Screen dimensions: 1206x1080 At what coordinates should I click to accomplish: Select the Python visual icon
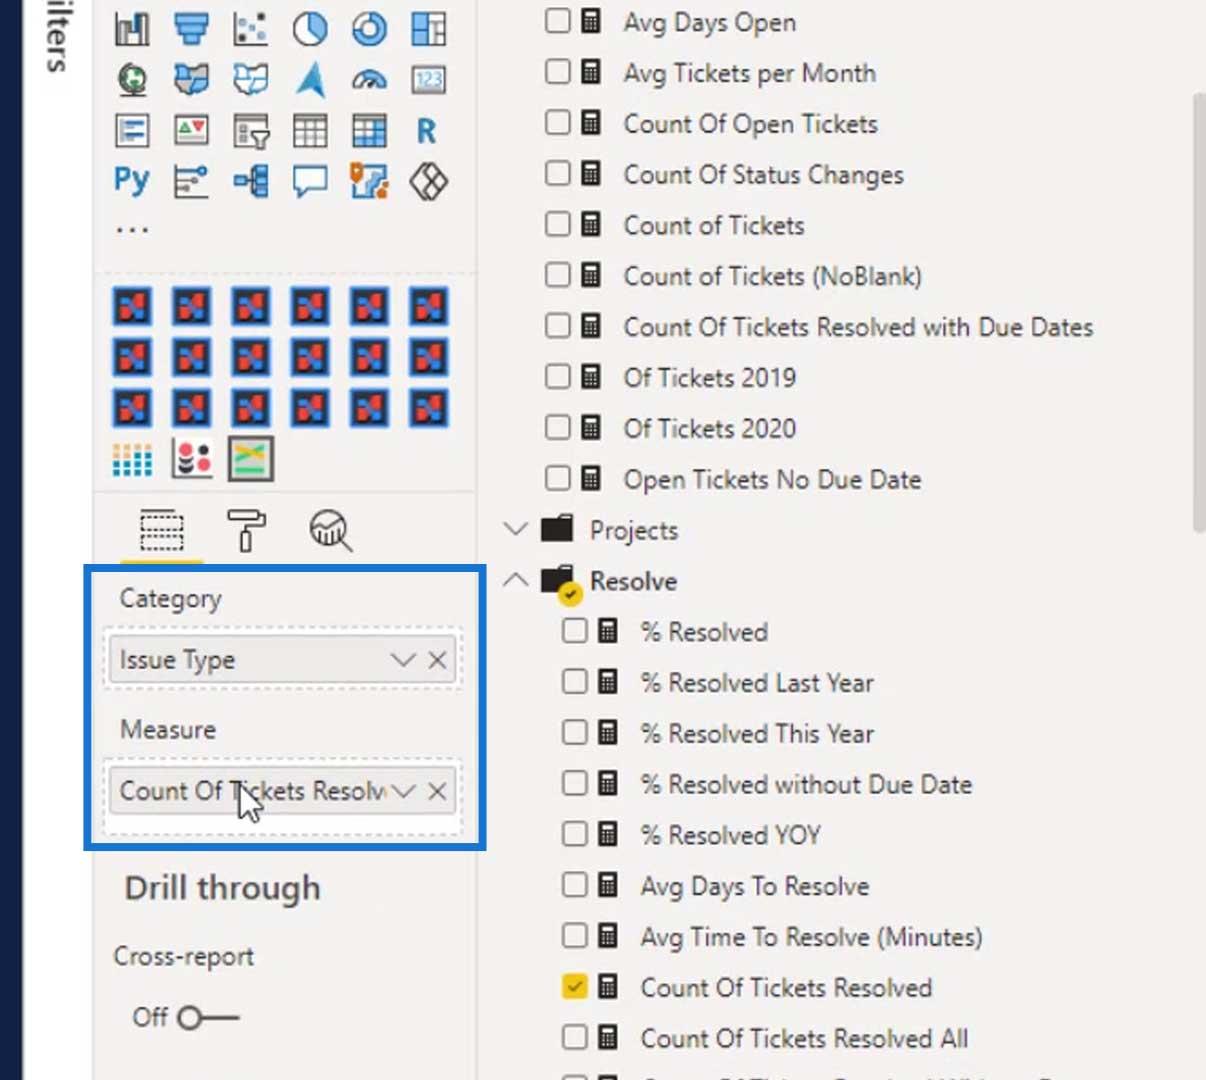[132, 182]
